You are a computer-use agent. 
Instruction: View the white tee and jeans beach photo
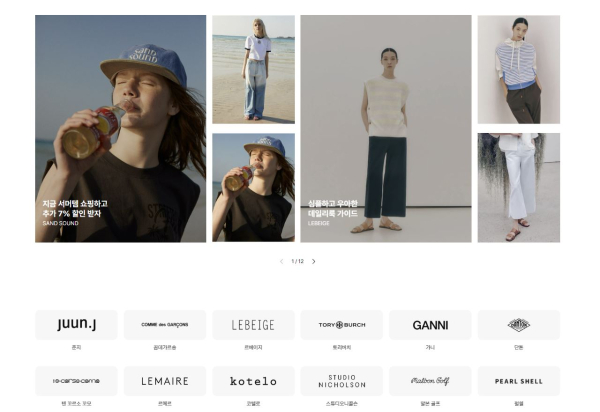coord(253,69)
